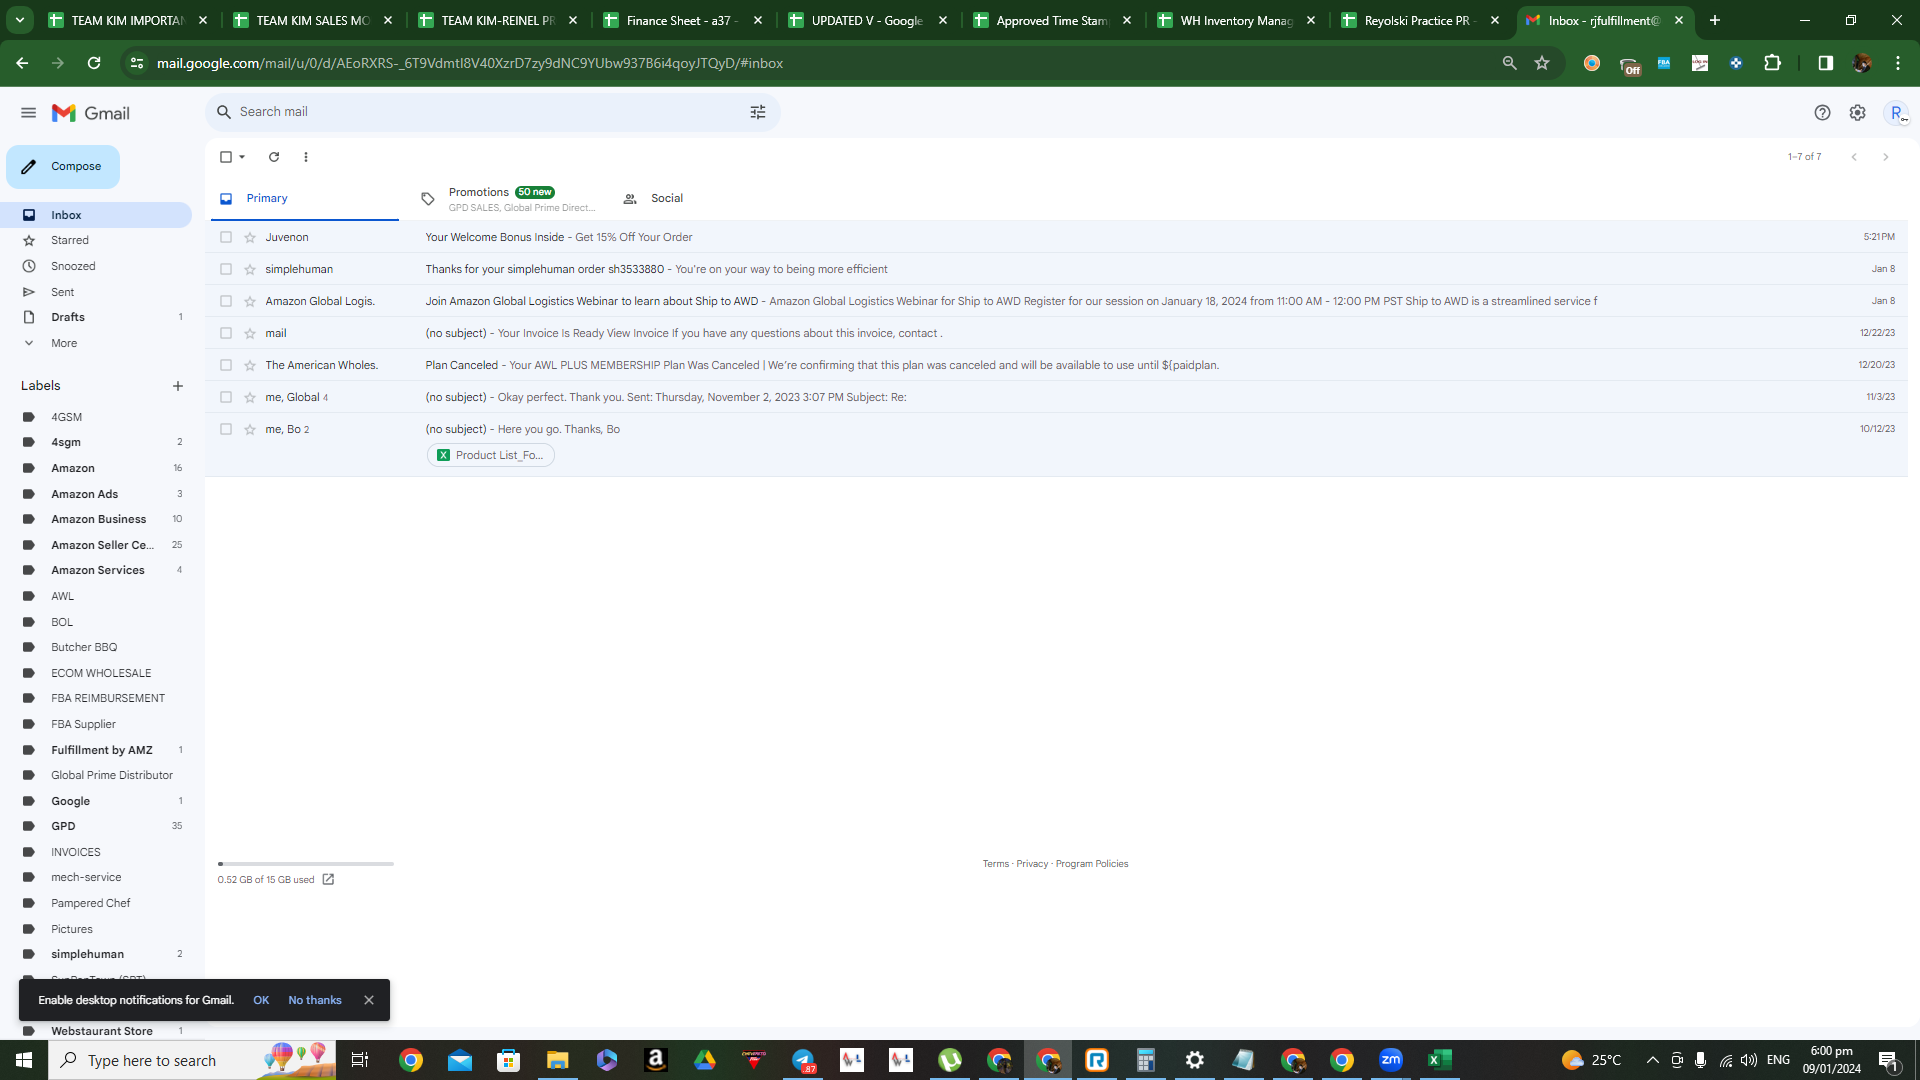Open the select dropdown arrow
The height and width of the screenshot is (1080, 1920).
(x=242, y=157)
